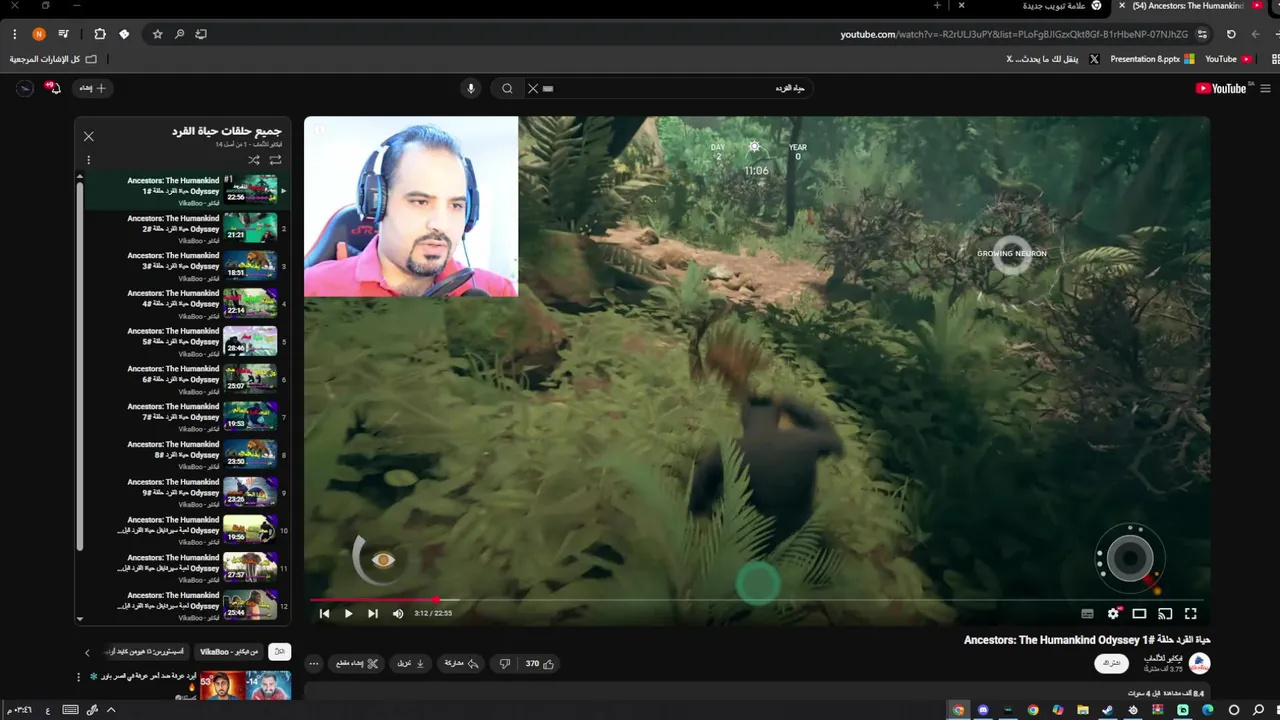Show more filter chips with the arrow
Image resolution: width=1280 pixels, height=720 pixels.
(x=87, y=652)
